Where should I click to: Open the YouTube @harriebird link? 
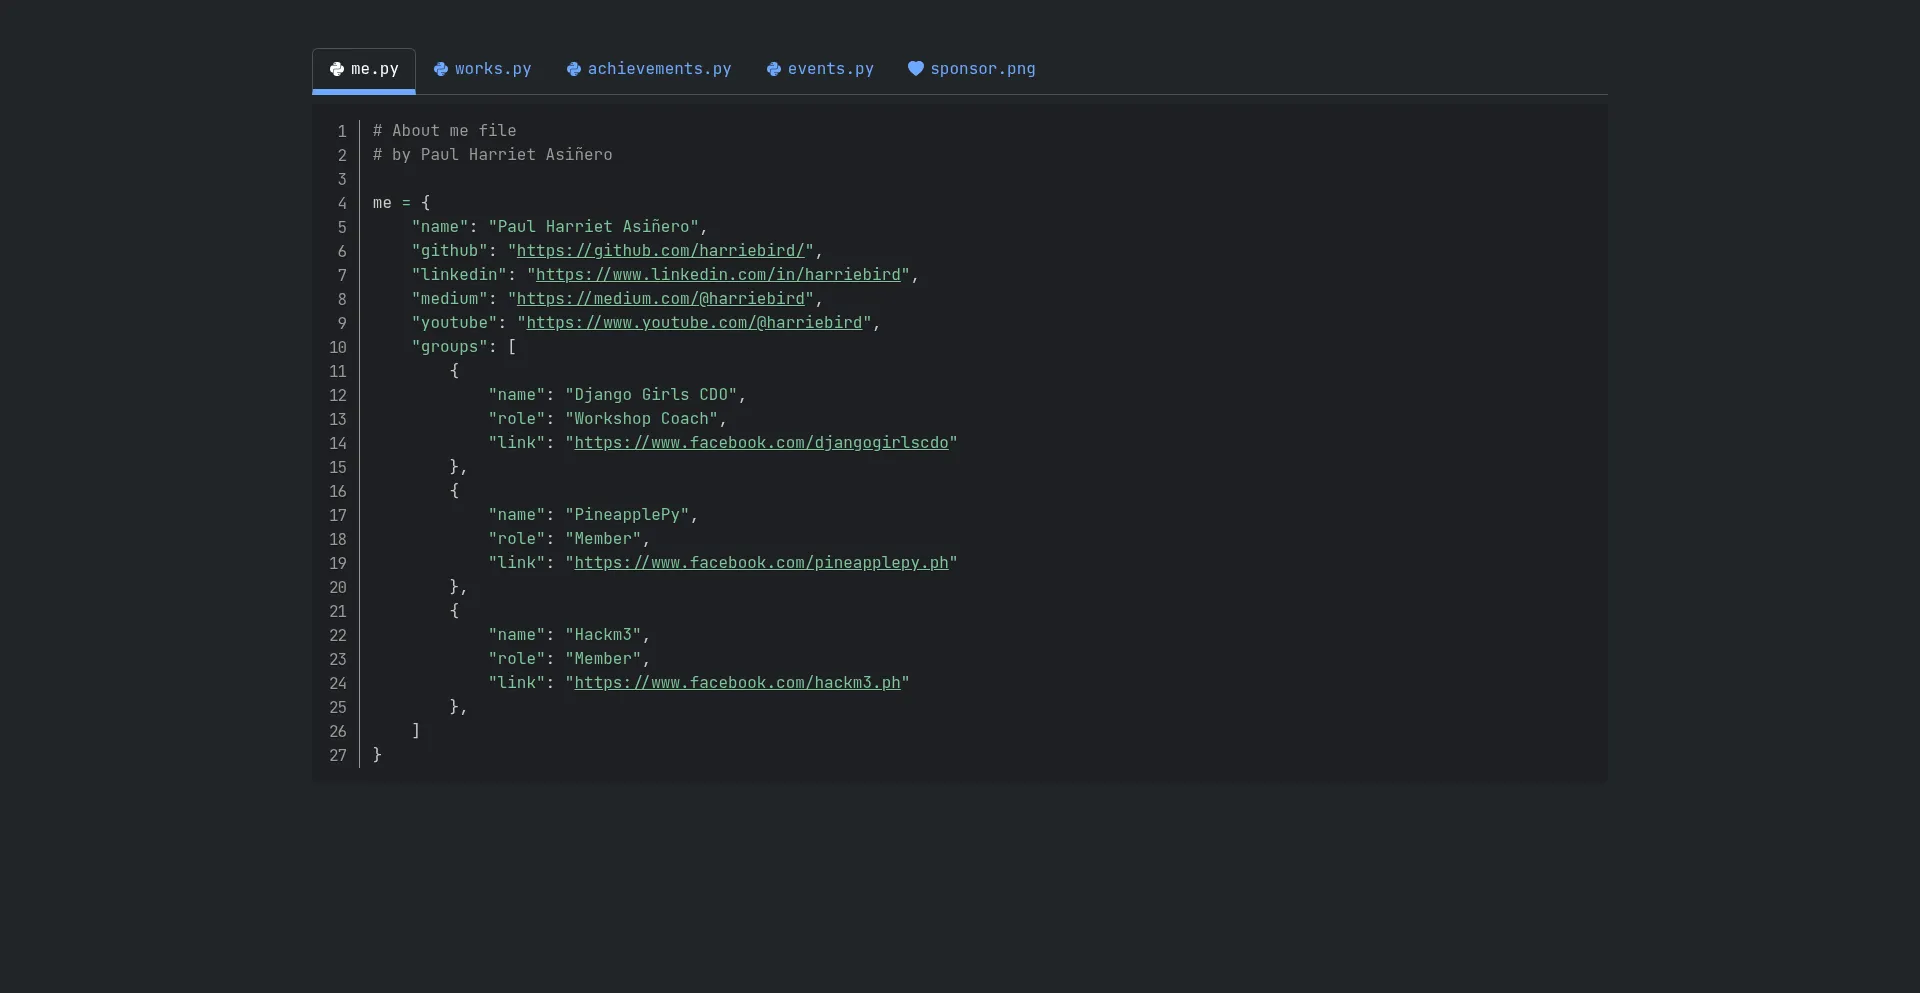(695, 323)
